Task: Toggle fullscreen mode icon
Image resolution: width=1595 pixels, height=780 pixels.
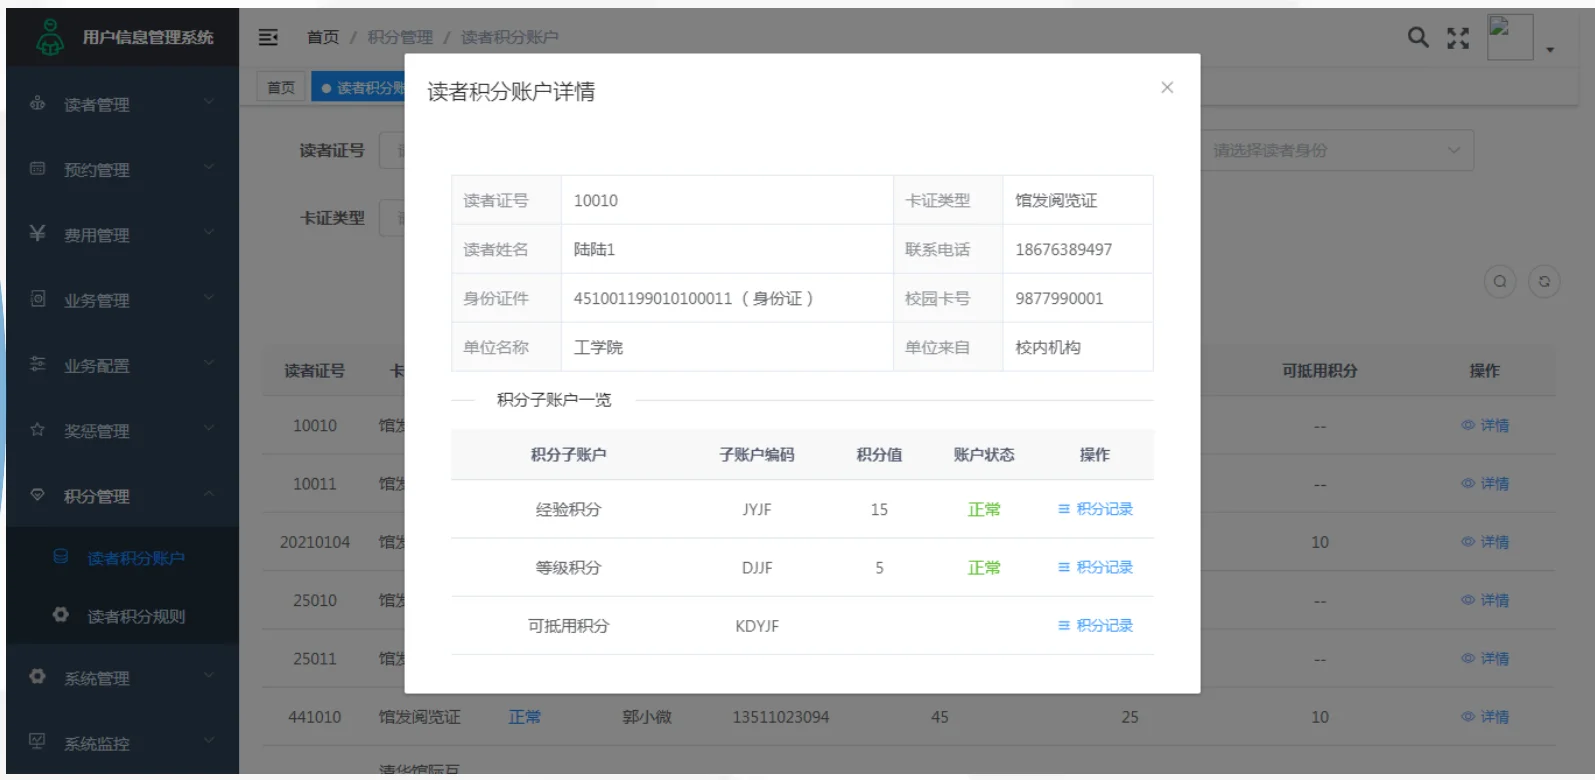Action: click(x=1458, y=38)
